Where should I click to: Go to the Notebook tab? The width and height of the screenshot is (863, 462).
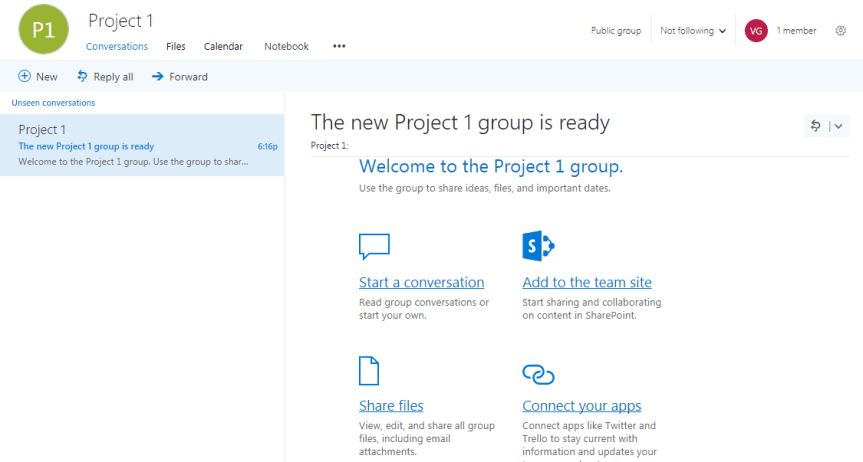coord(286,46)
